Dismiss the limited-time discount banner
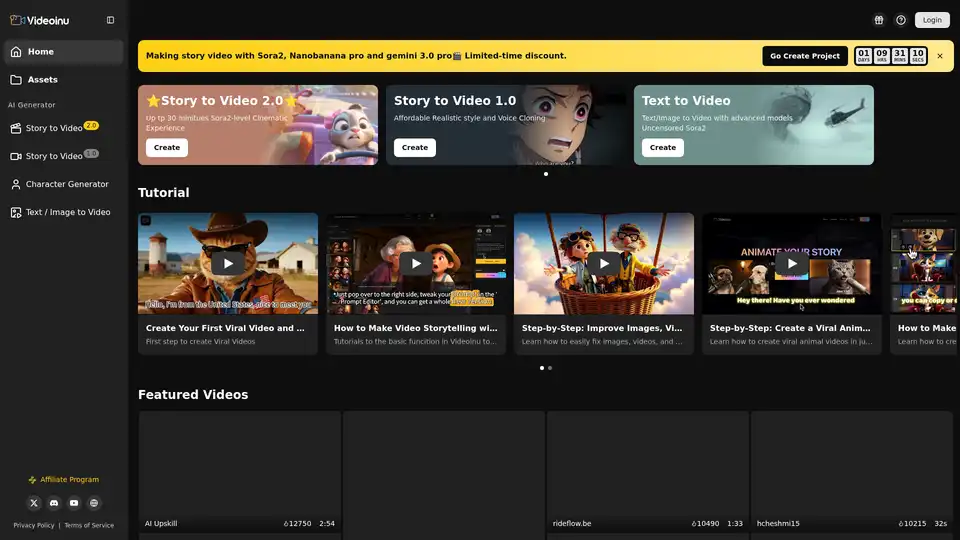 click(x=939, y=56)
